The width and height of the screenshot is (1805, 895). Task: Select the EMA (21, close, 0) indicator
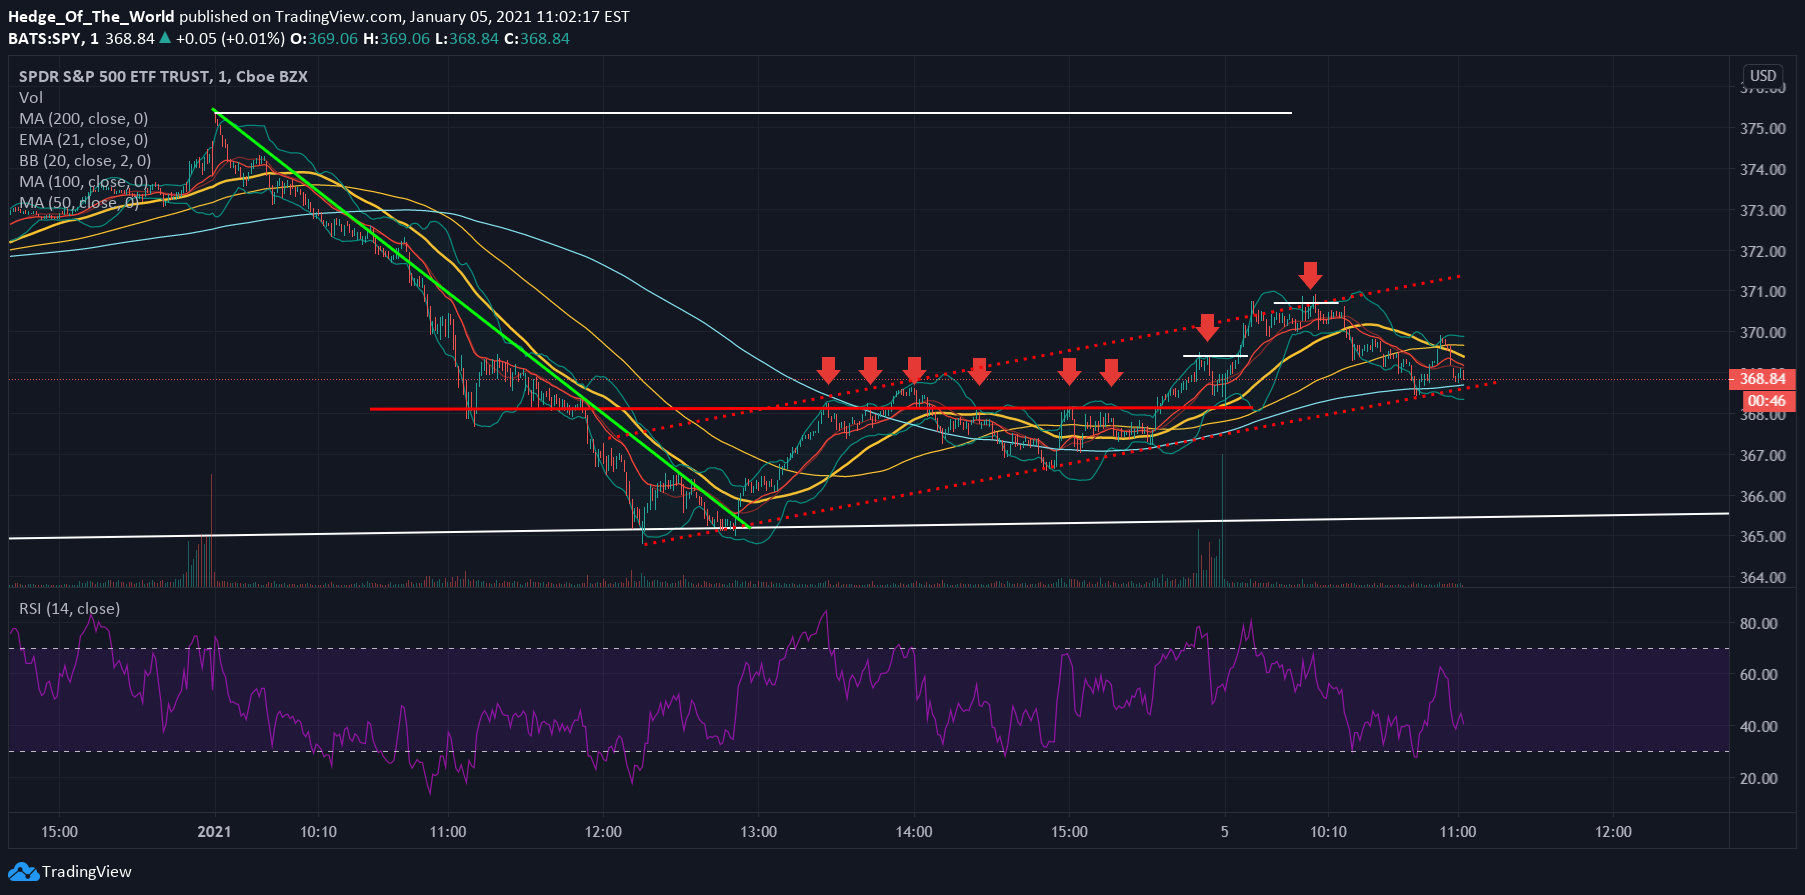coord(84,139)
